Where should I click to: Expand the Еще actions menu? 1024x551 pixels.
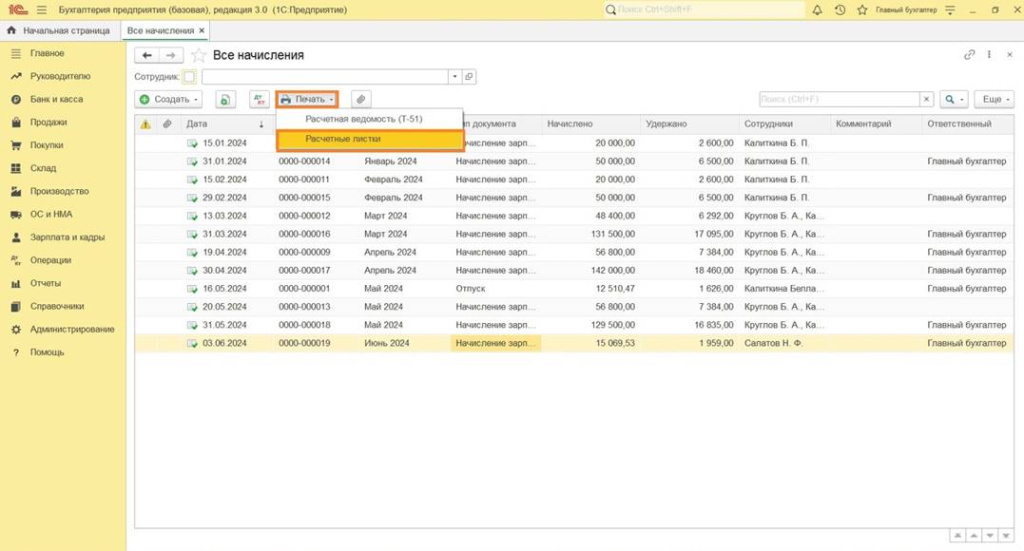point(994,99)
